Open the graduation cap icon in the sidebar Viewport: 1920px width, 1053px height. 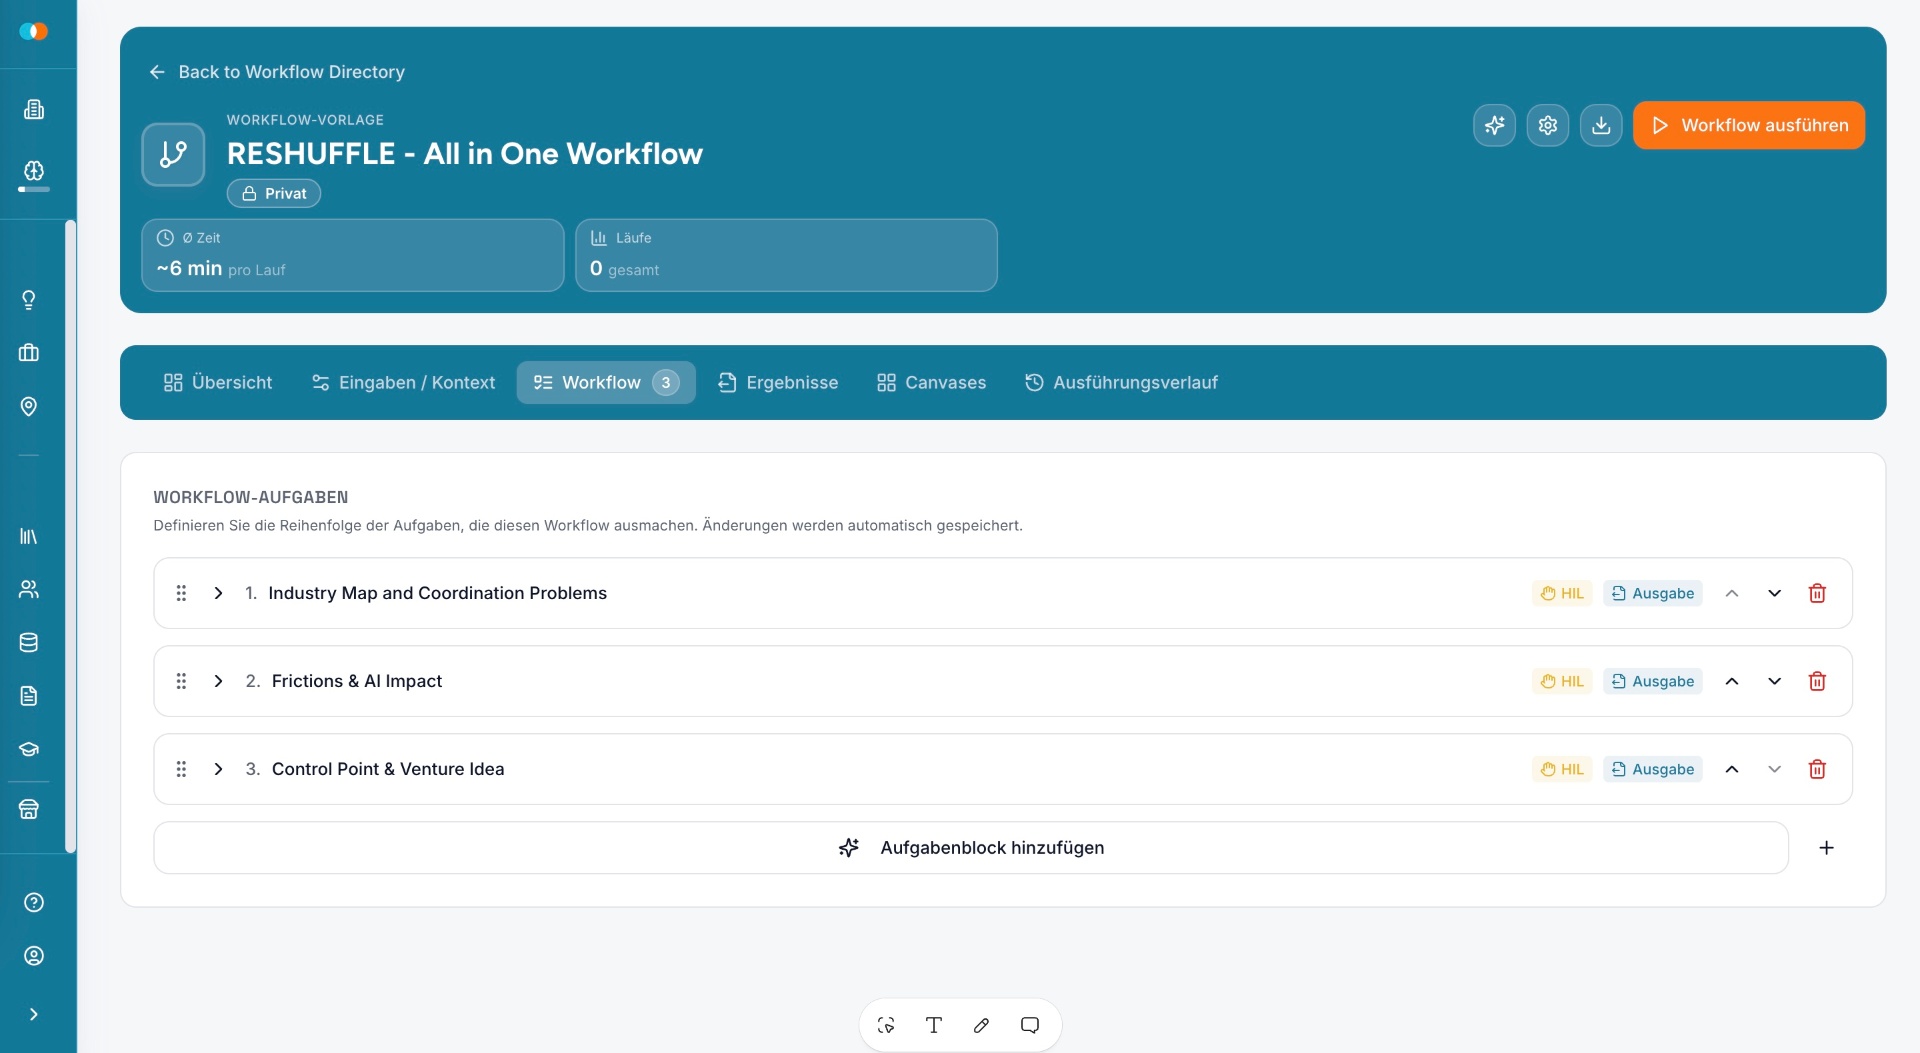[x=29, y=749]
